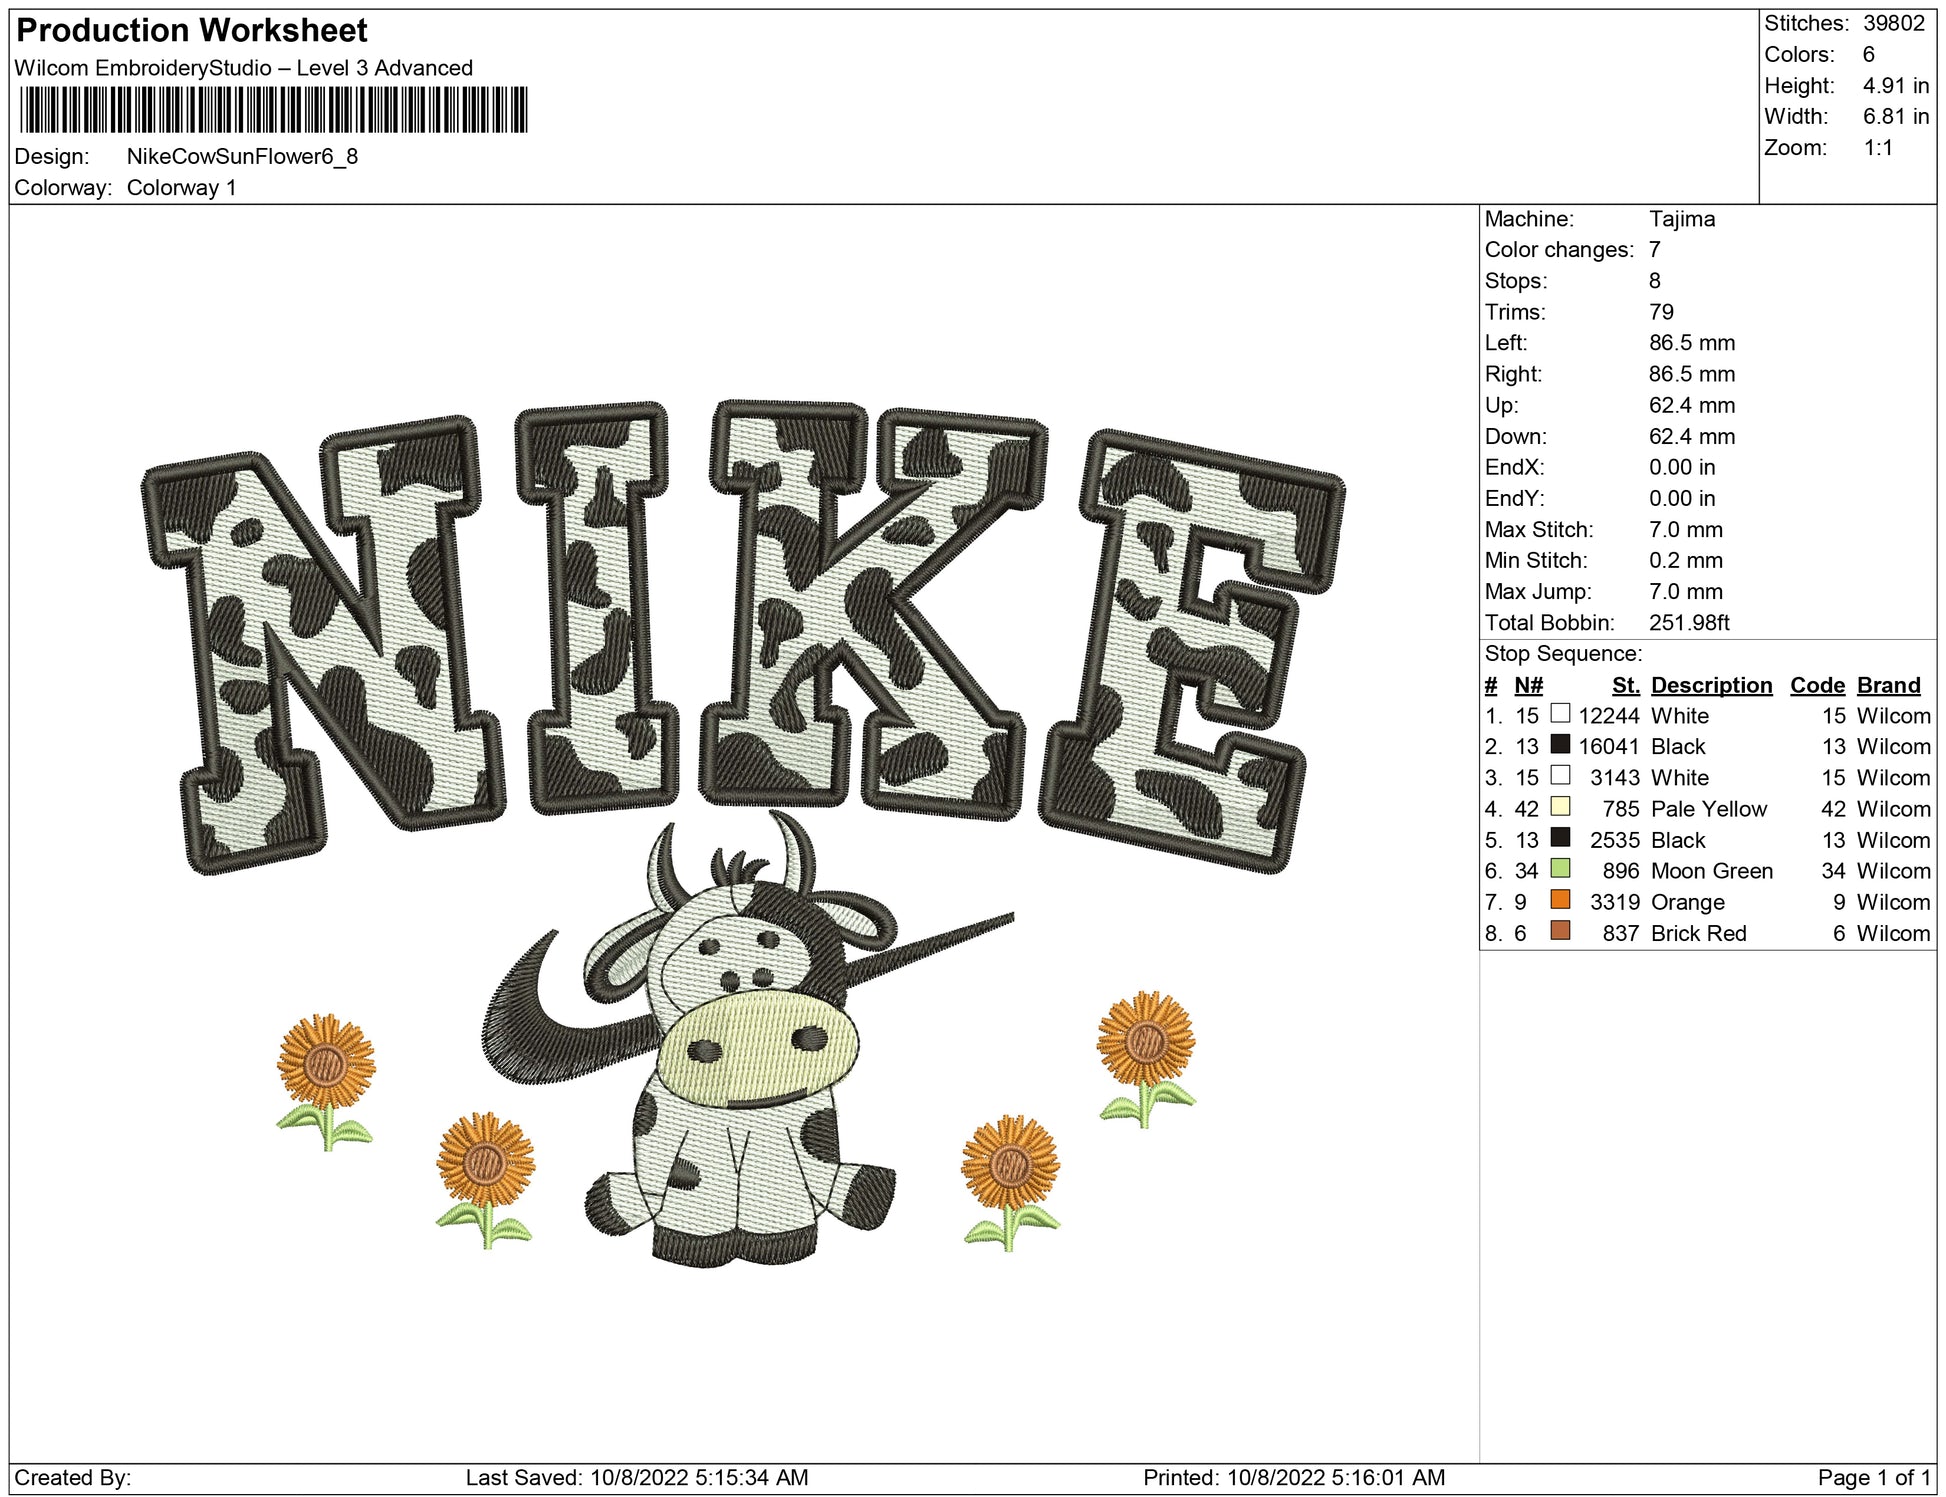This screenshot has width=1946, height=1497.
Task: Click the White swatch in stop row 1
Action: 1560,714
